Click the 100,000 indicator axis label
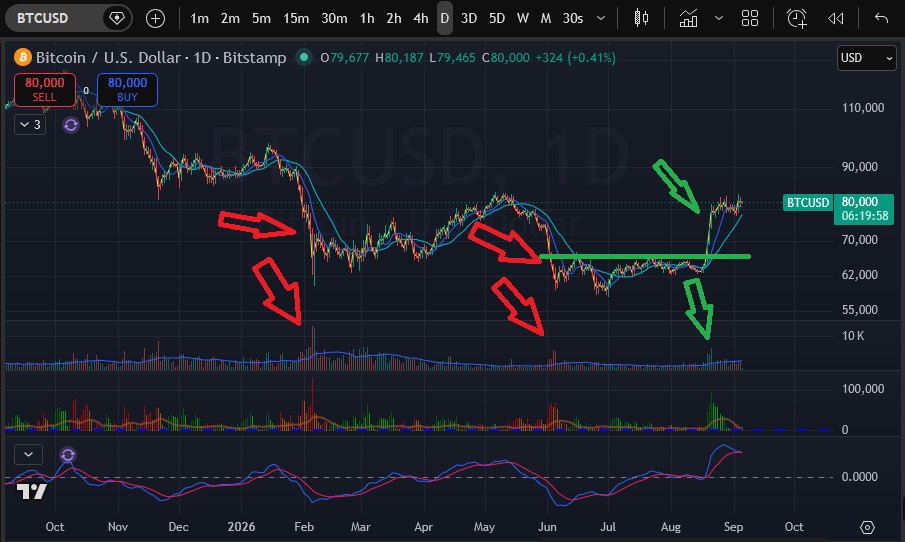Screen dimensions: 905x542 (x=863, y=389)
